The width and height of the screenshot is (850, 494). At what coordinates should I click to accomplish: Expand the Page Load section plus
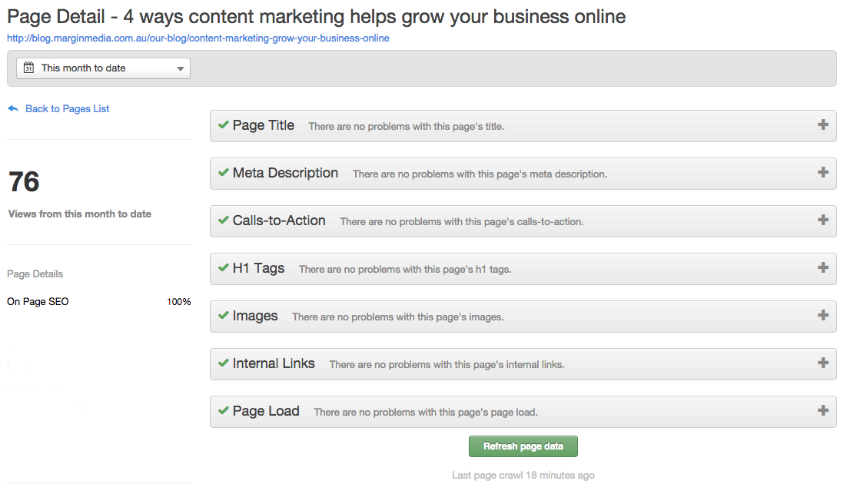coord(823,410)
